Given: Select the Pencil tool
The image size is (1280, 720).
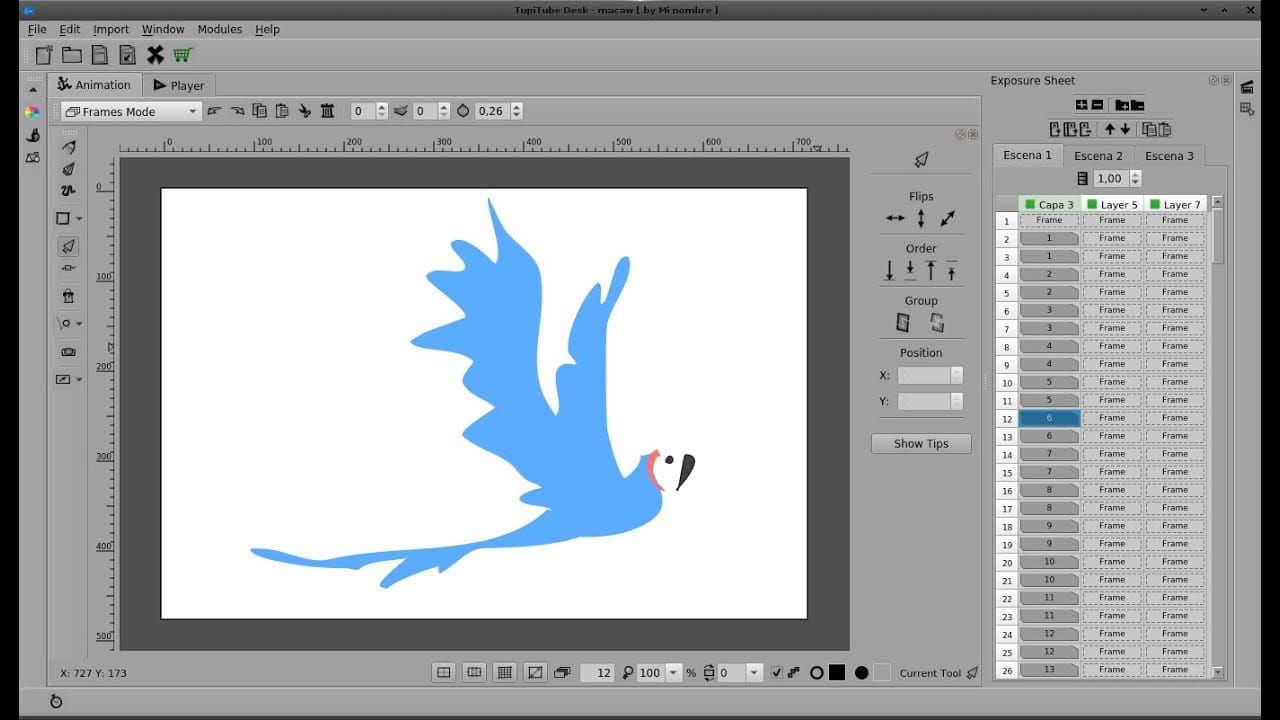Looking at the screenshot, I should (68, 147).
